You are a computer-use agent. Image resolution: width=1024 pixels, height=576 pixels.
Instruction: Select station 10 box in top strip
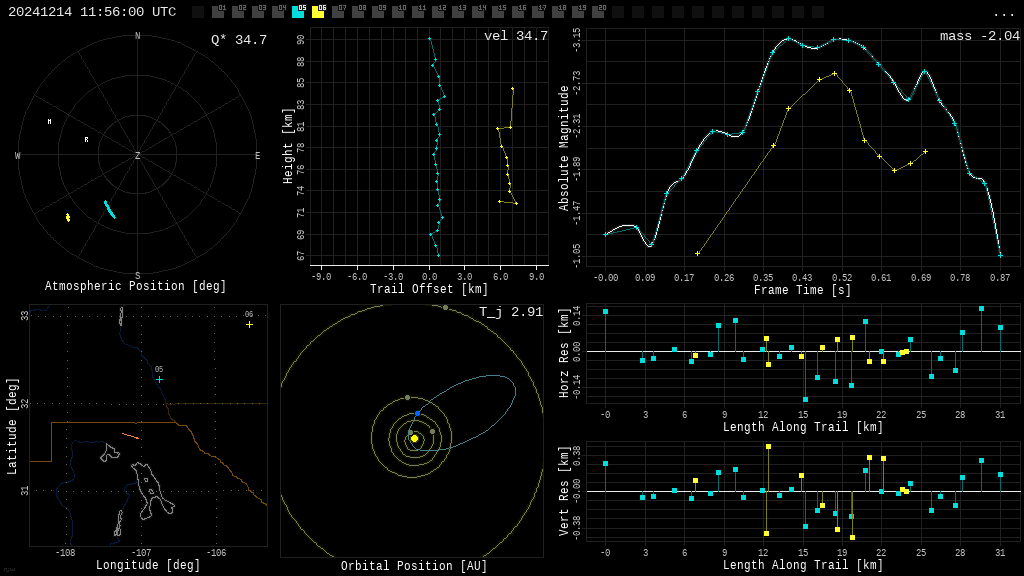398,12
